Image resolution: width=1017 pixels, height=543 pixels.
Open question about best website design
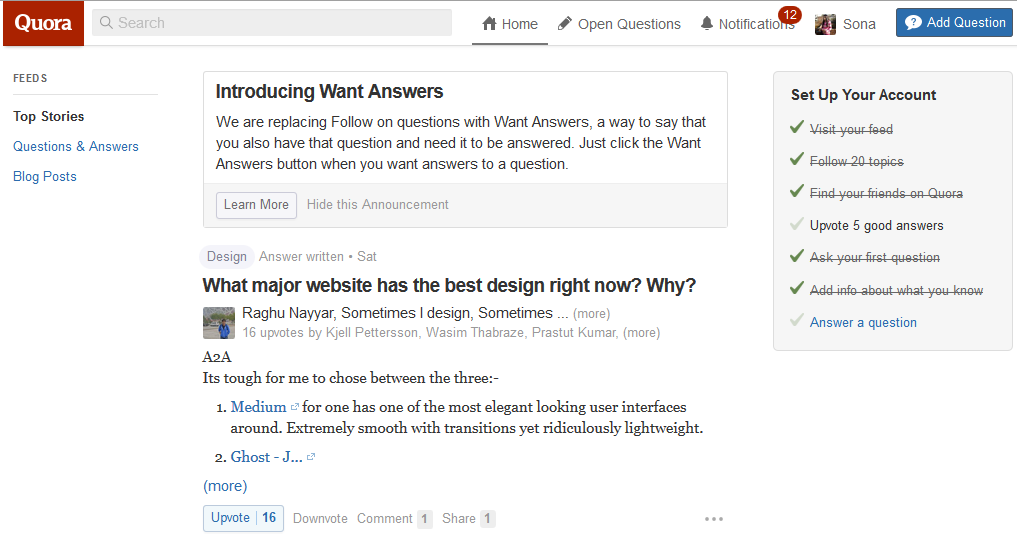coord(449,285)
